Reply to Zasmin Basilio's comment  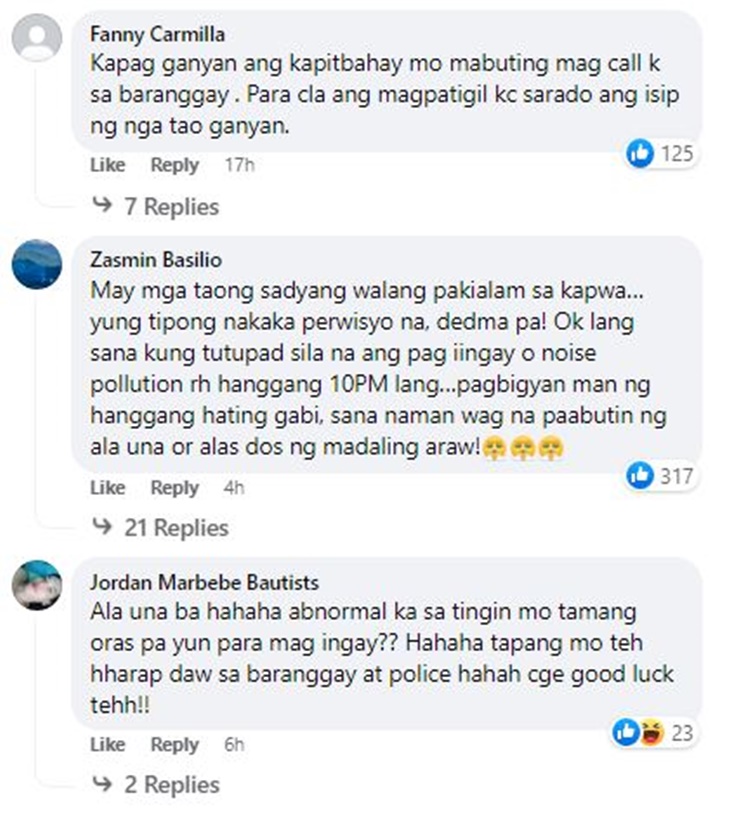pyautogui.click(x=175, y=489)
